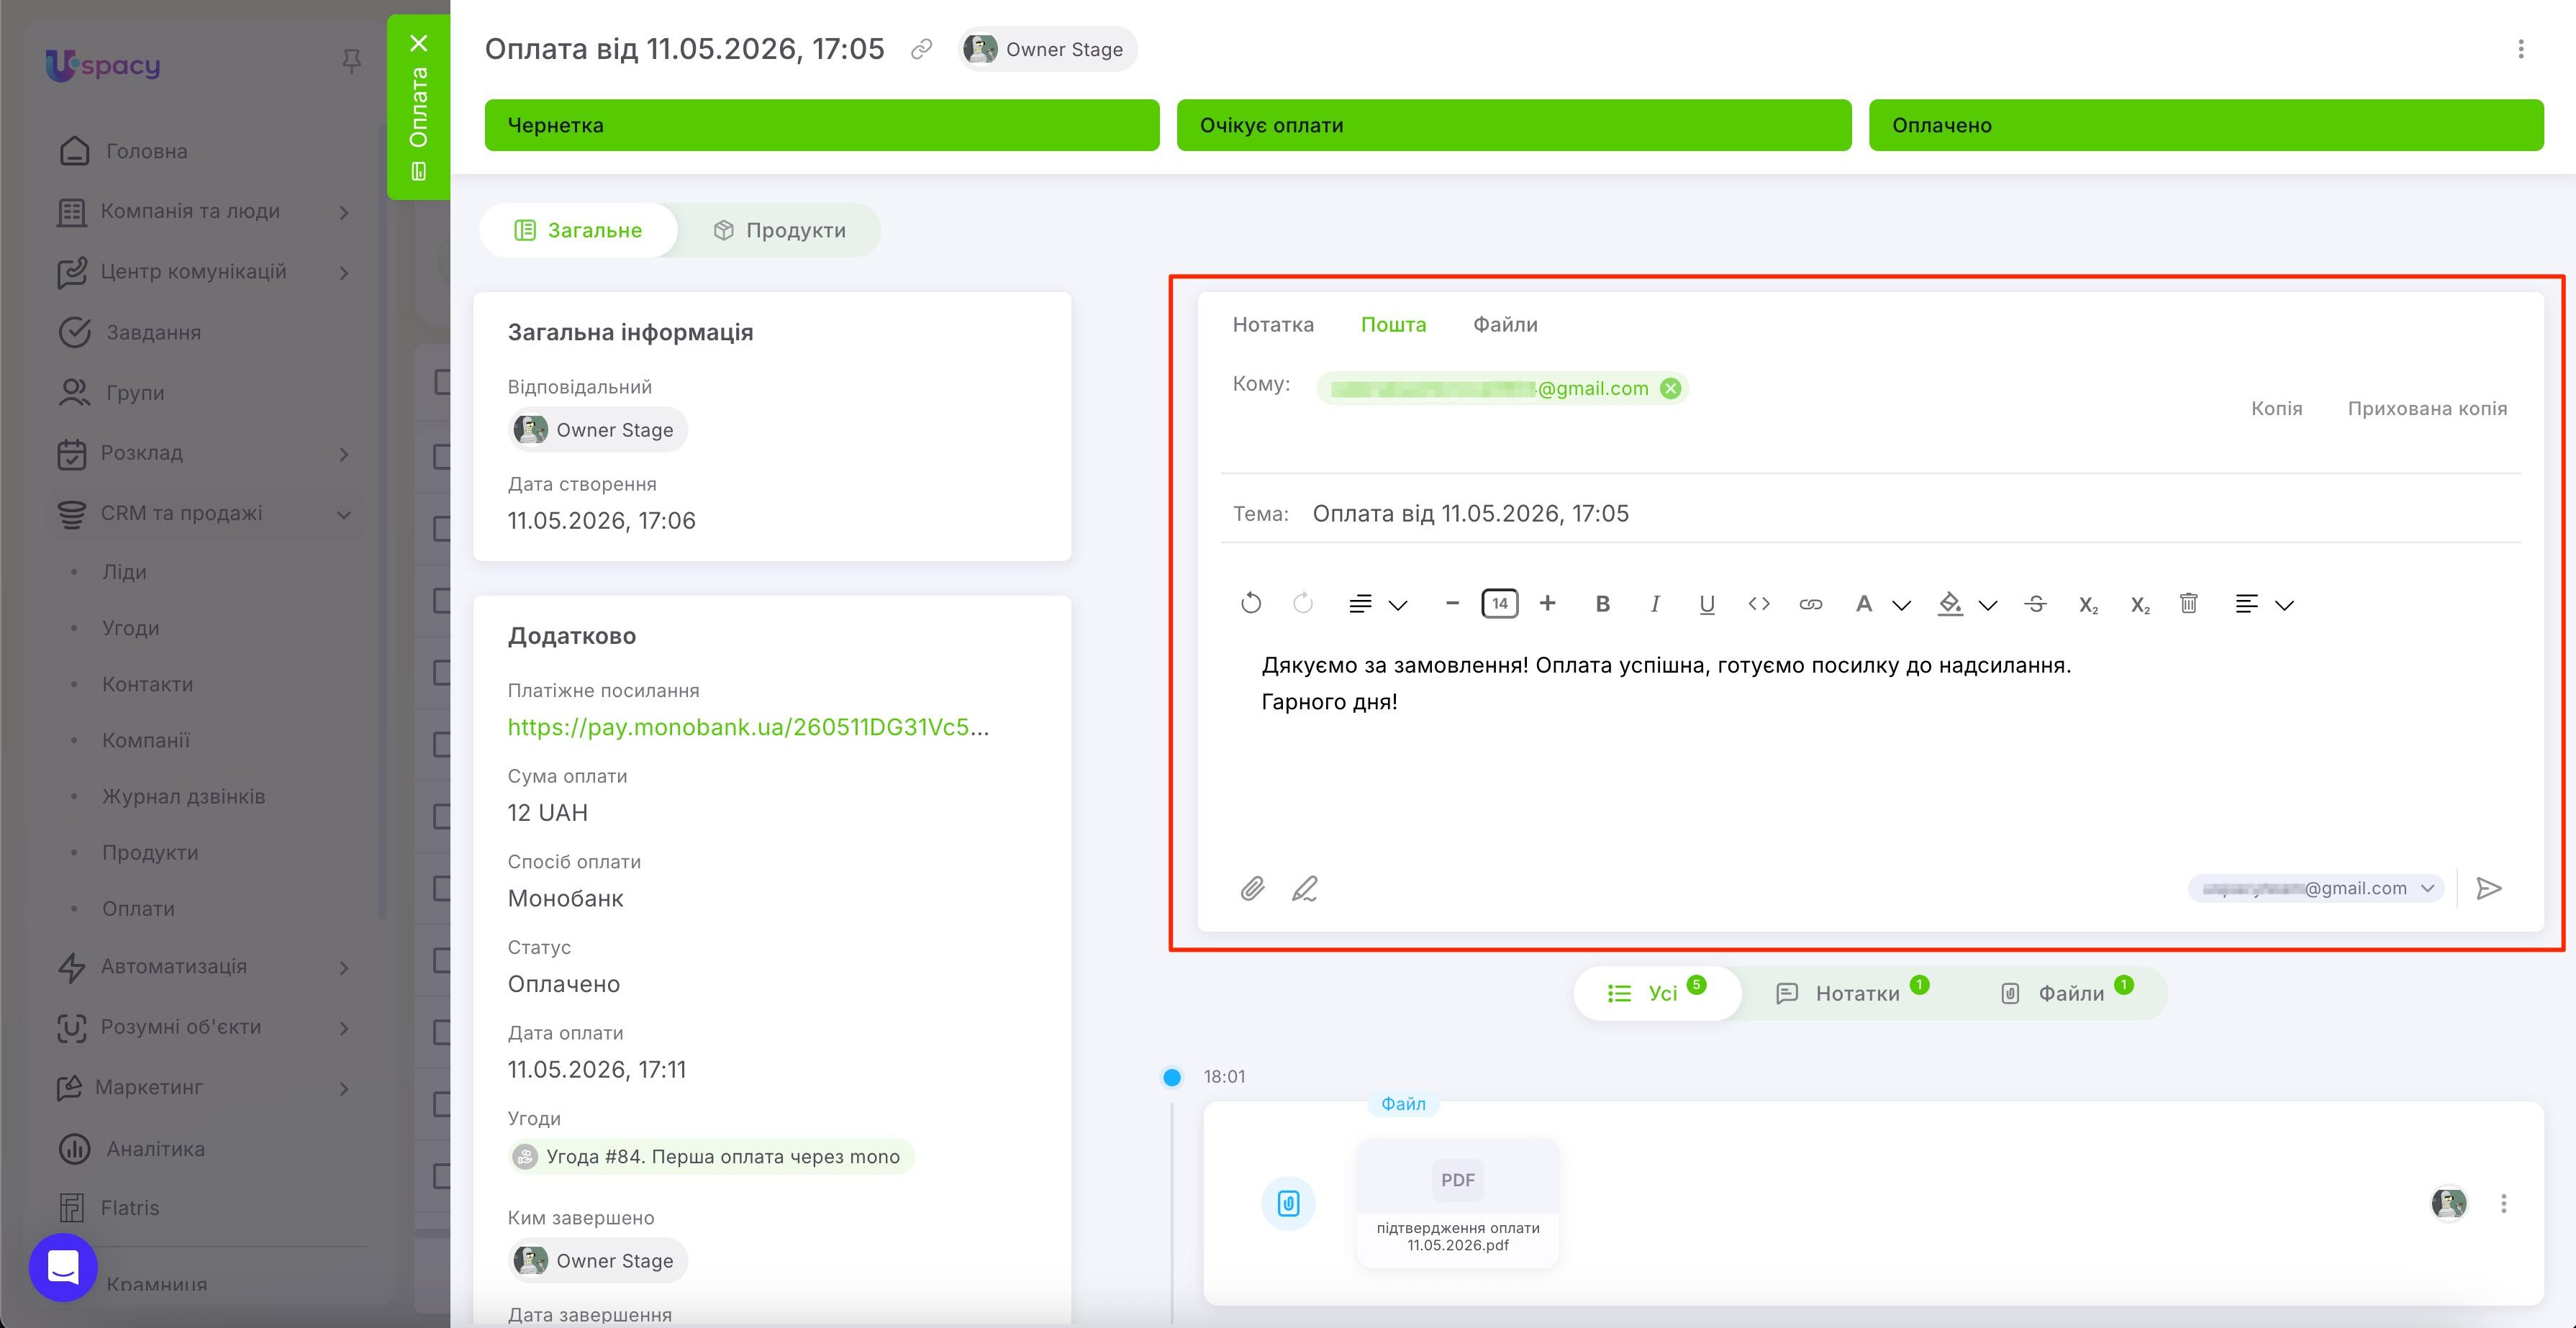Open the font color dropdown arrow
Viewport: 2576px width, 1328px height.
(1902, 605)
